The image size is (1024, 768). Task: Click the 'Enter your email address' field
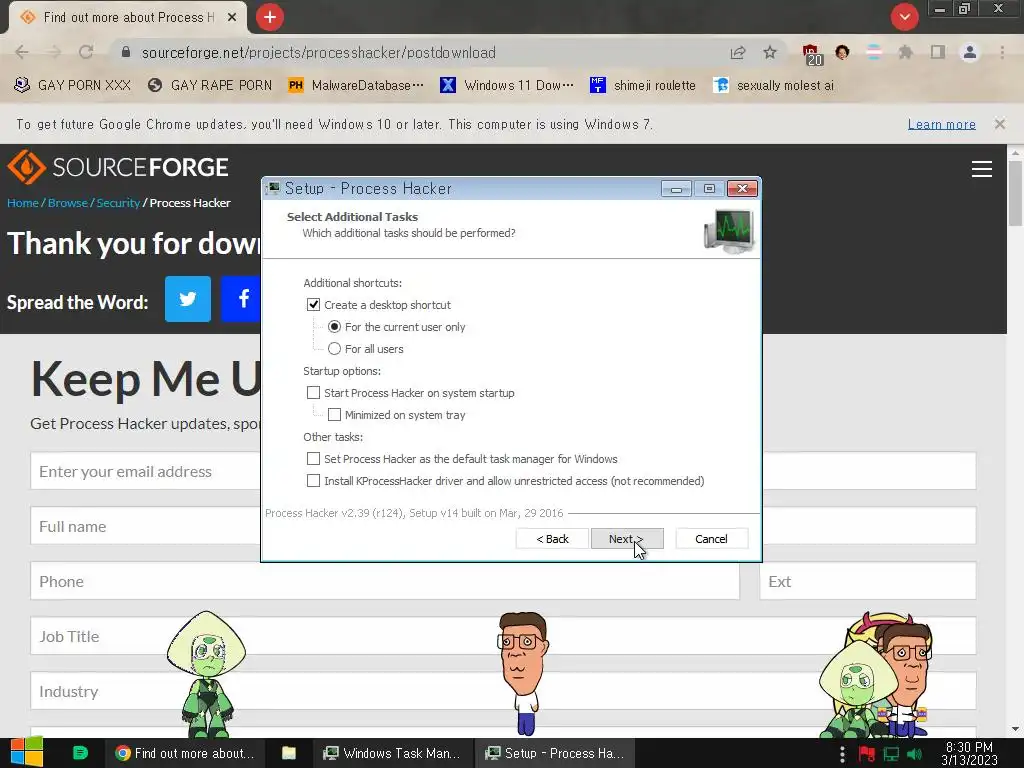(x=146, y=471)
